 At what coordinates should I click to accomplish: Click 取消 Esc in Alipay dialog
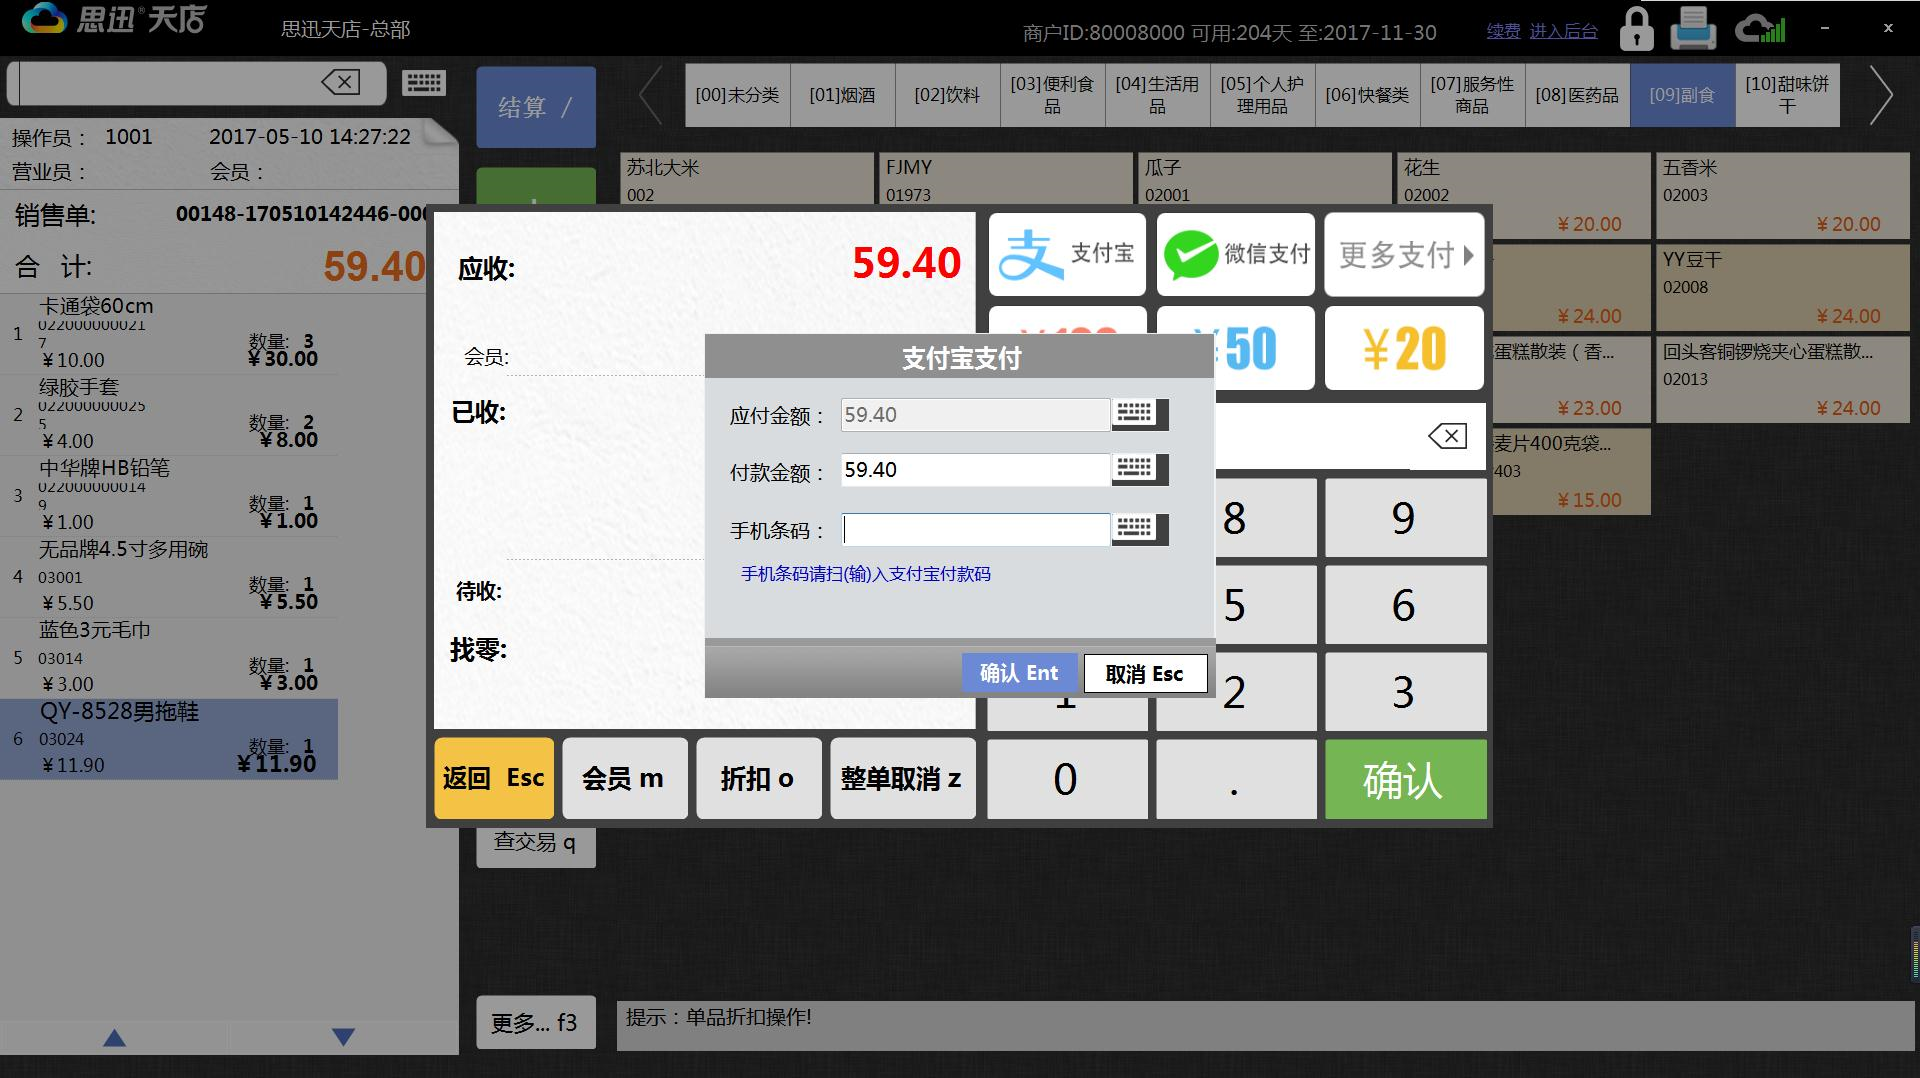[x=1145, y=673]
